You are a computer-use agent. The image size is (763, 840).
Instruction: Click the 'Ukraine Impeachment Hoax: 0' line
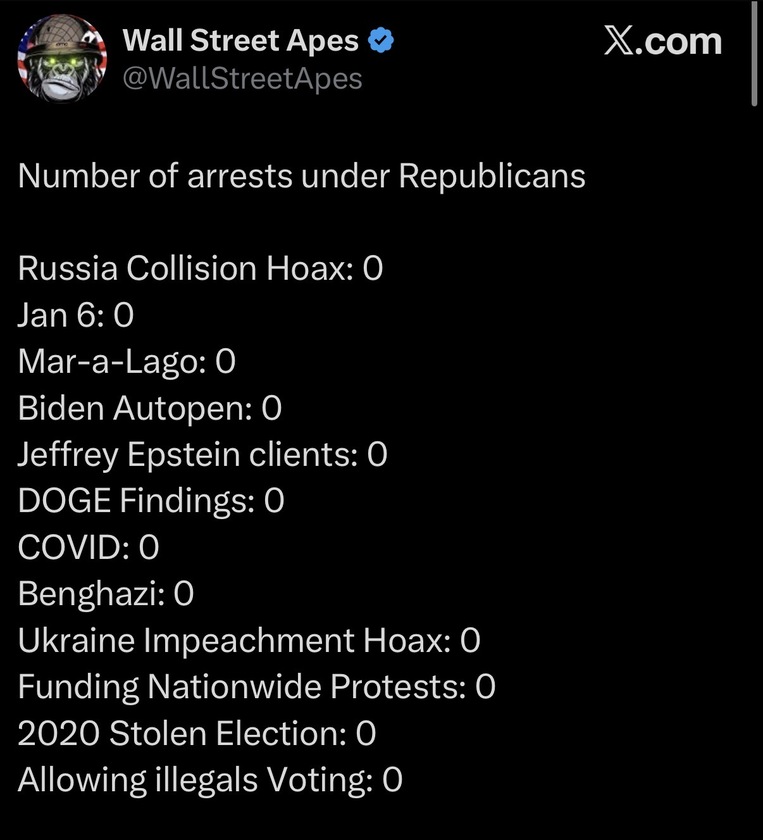pos(250,640)
